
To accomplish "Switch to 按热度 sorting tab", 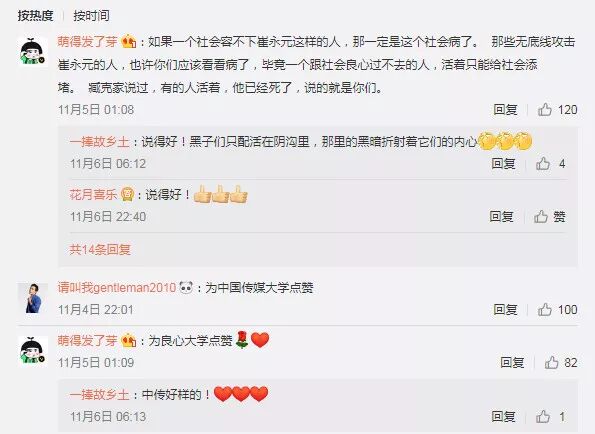I will click(x=35, y=16).
